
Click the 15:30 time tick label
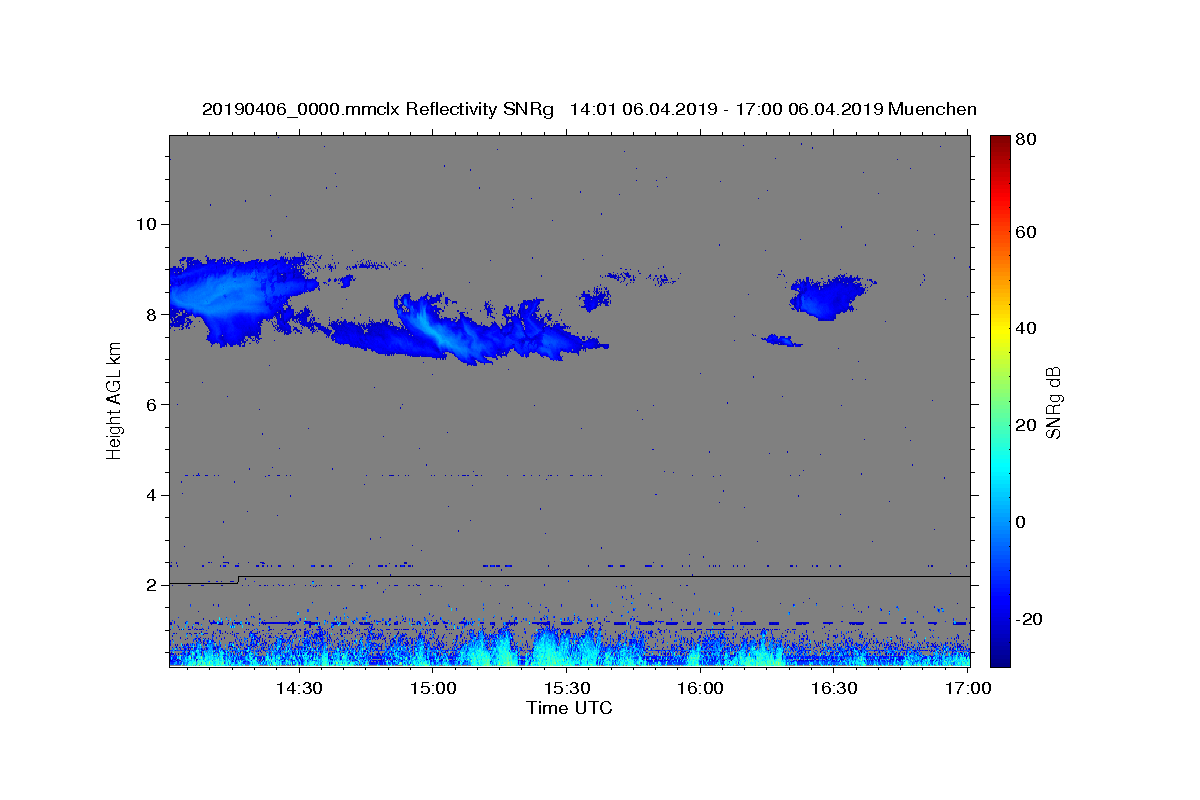click(566, 689)
